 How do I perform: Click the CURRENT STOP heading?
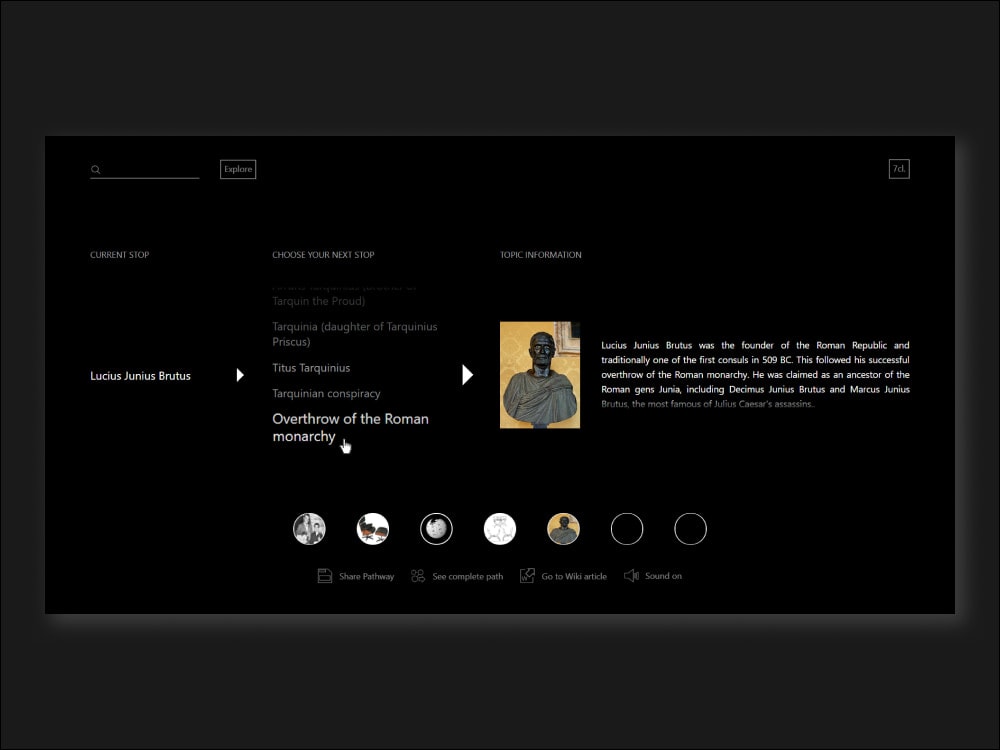tap(119, 254)
